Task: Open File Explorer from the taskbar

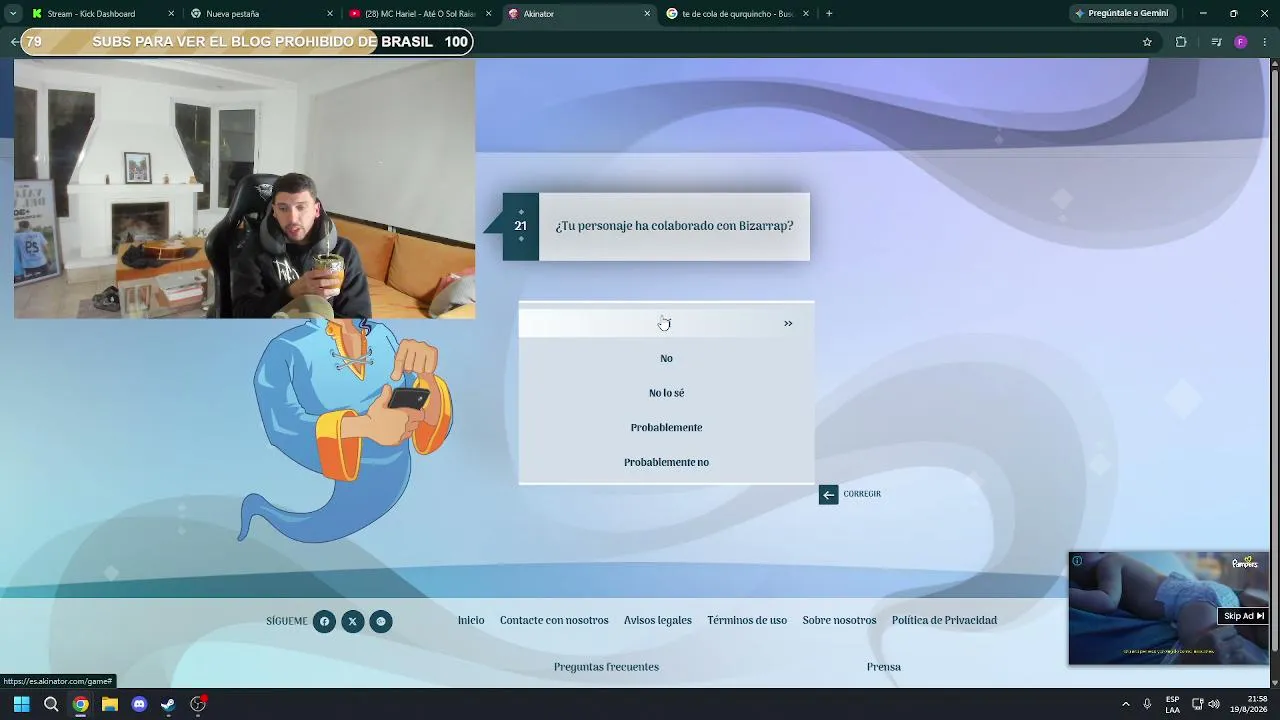Action: (x=110, y=704)
